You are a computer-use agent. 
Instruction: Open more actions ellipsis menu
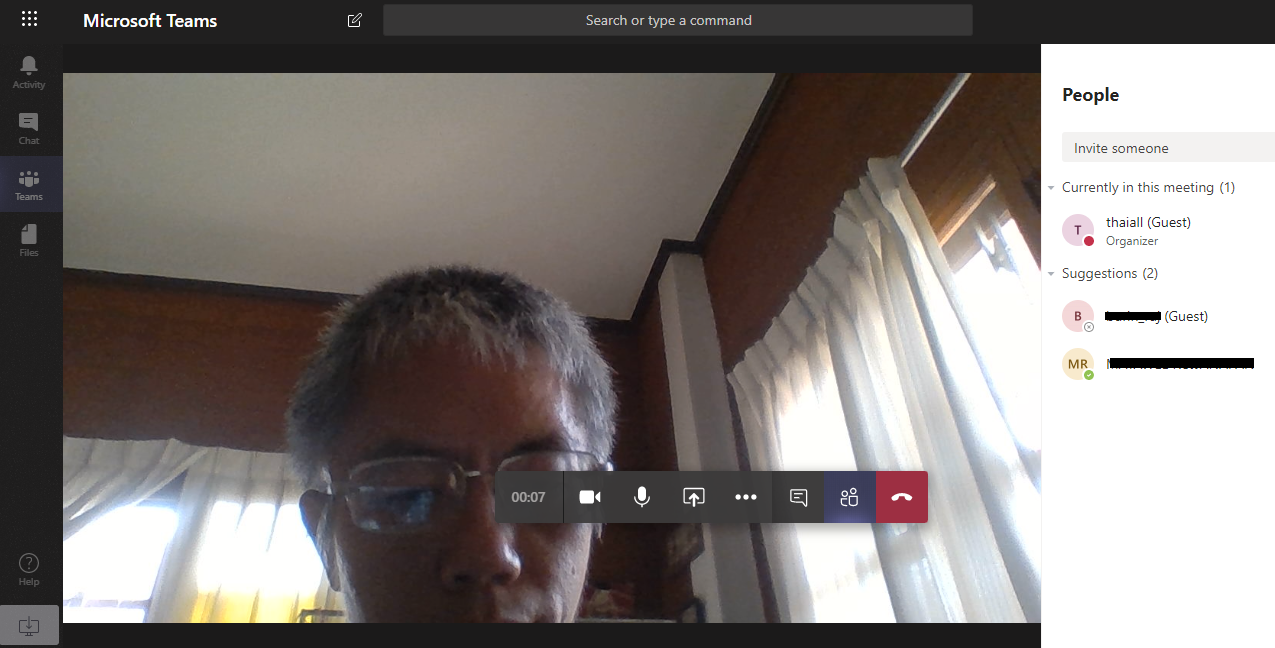tap(746, 497)
